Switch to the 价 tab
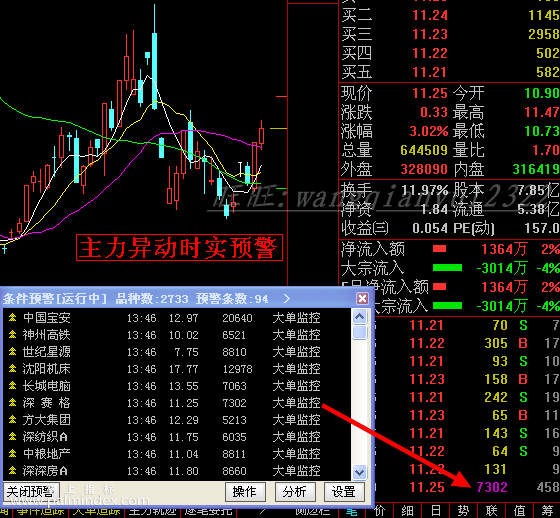Image resolution: width=560 pixels, height=518 pixels. [x=380, y=511]
